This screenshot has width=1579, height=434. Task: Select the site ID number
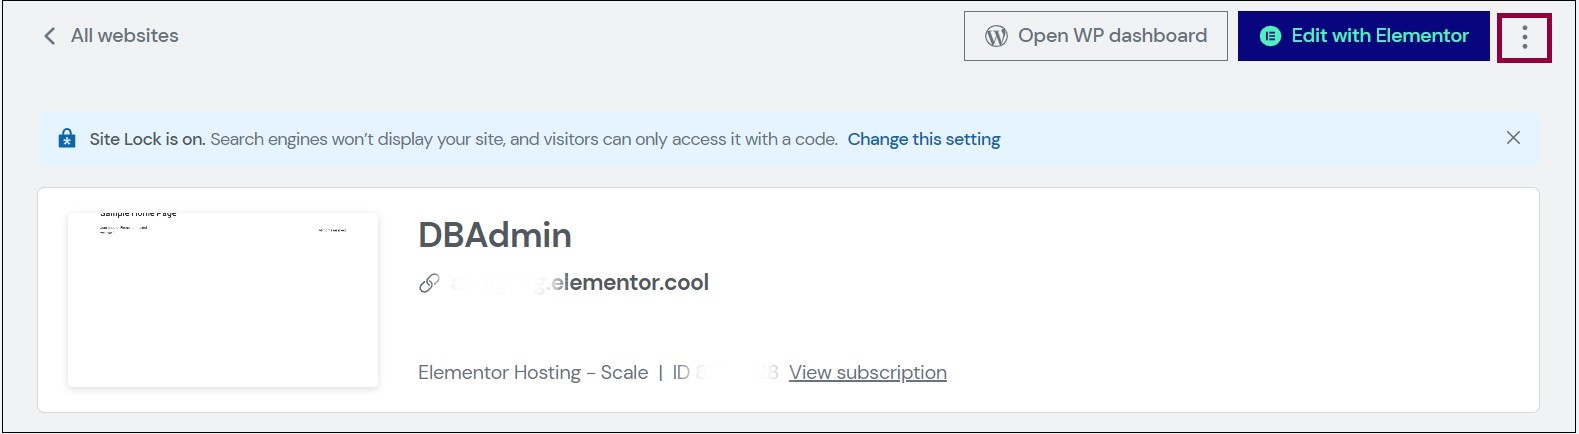(x=725, y=372)
